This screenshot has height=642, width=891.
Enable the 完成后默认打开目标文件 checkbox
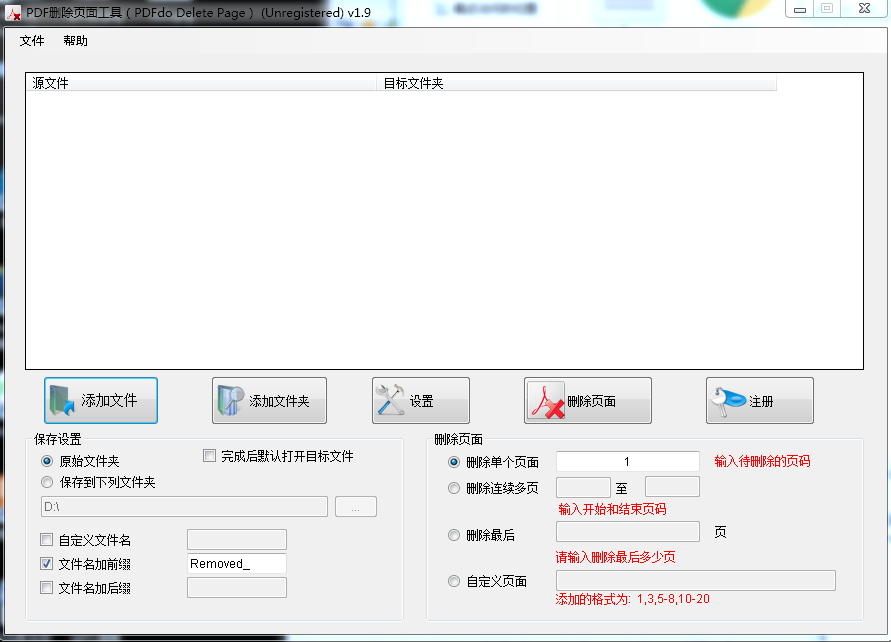pyautogui.click(x=209, y=455)
